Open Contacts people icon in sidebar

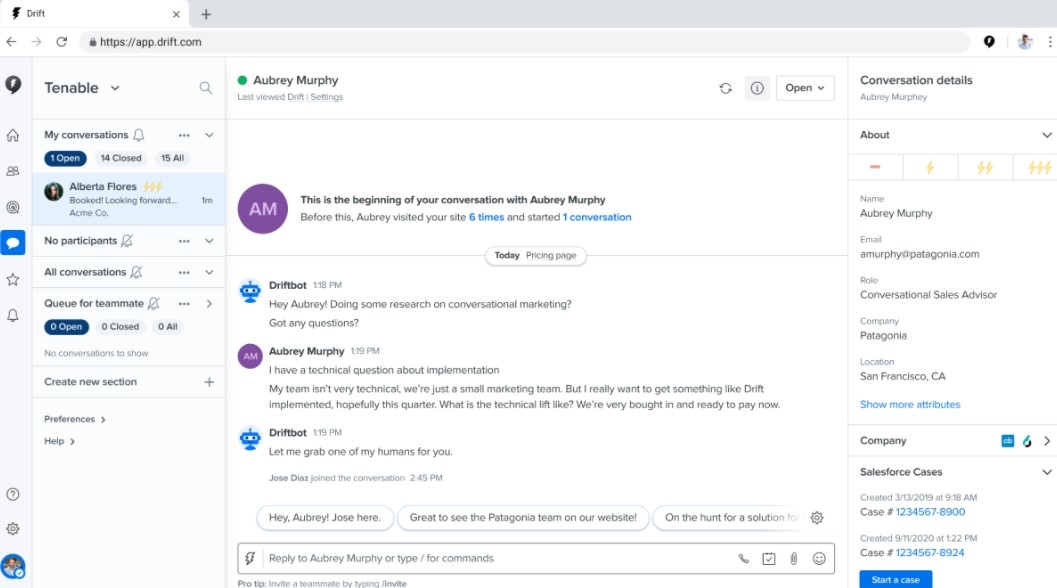[13, 171]
